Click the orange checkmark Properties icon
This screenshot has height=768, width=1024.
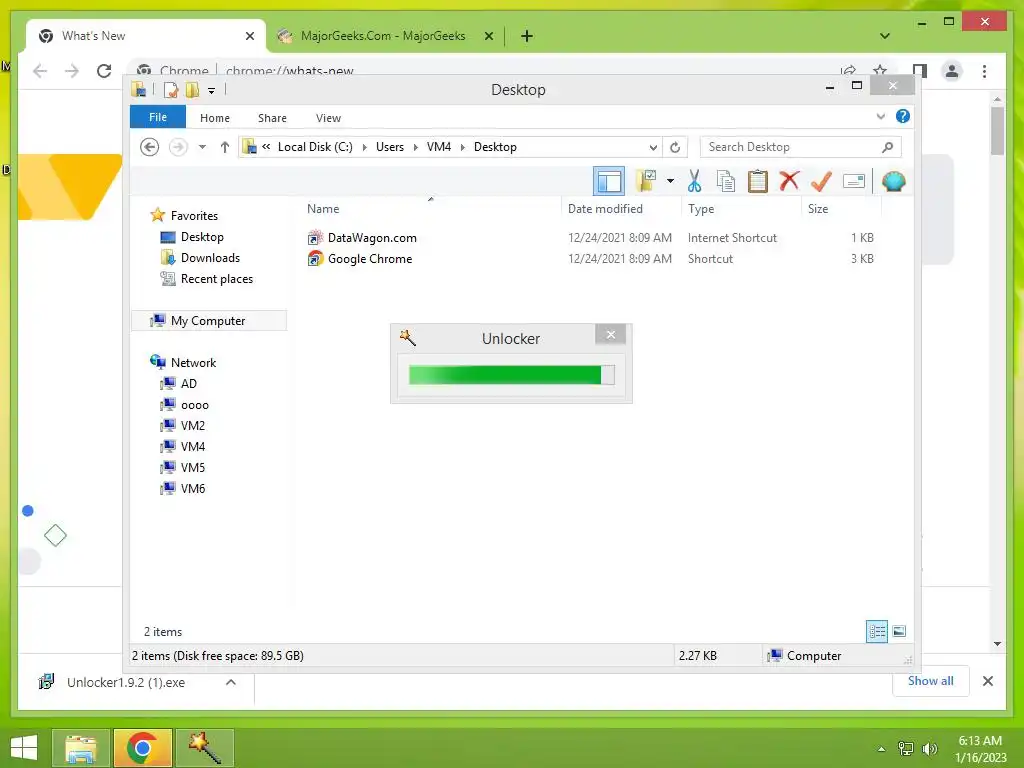[x=822, y=181]
